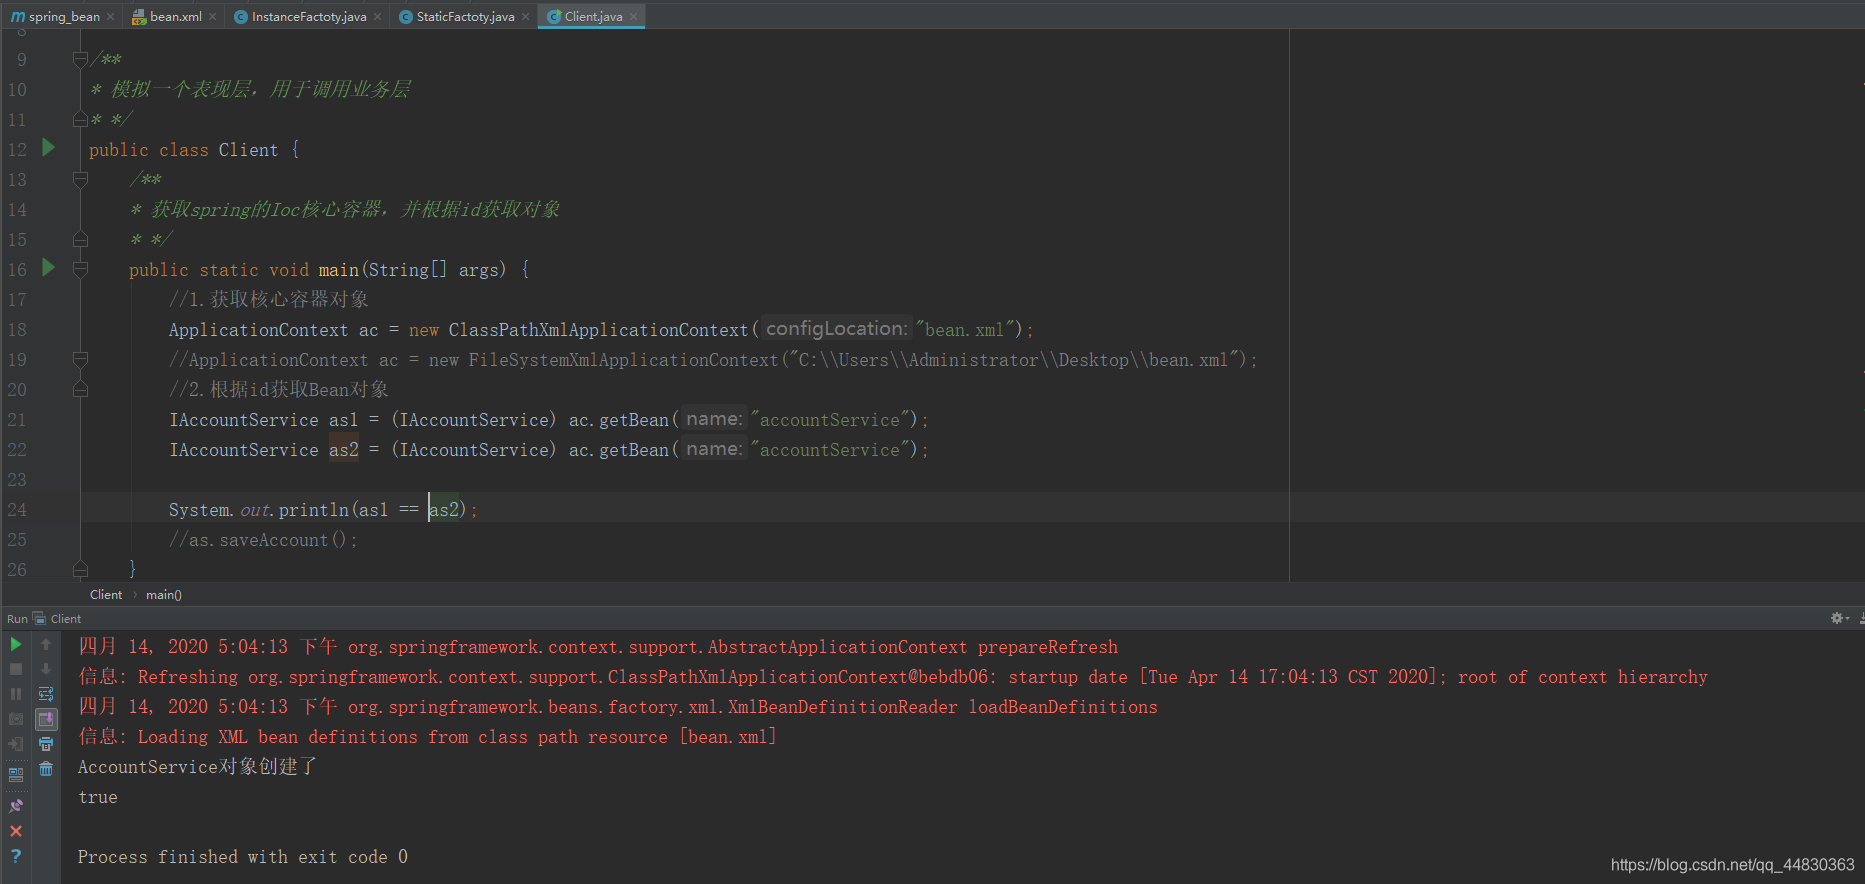Click fold end marker on line 20

tap(80, 389)
